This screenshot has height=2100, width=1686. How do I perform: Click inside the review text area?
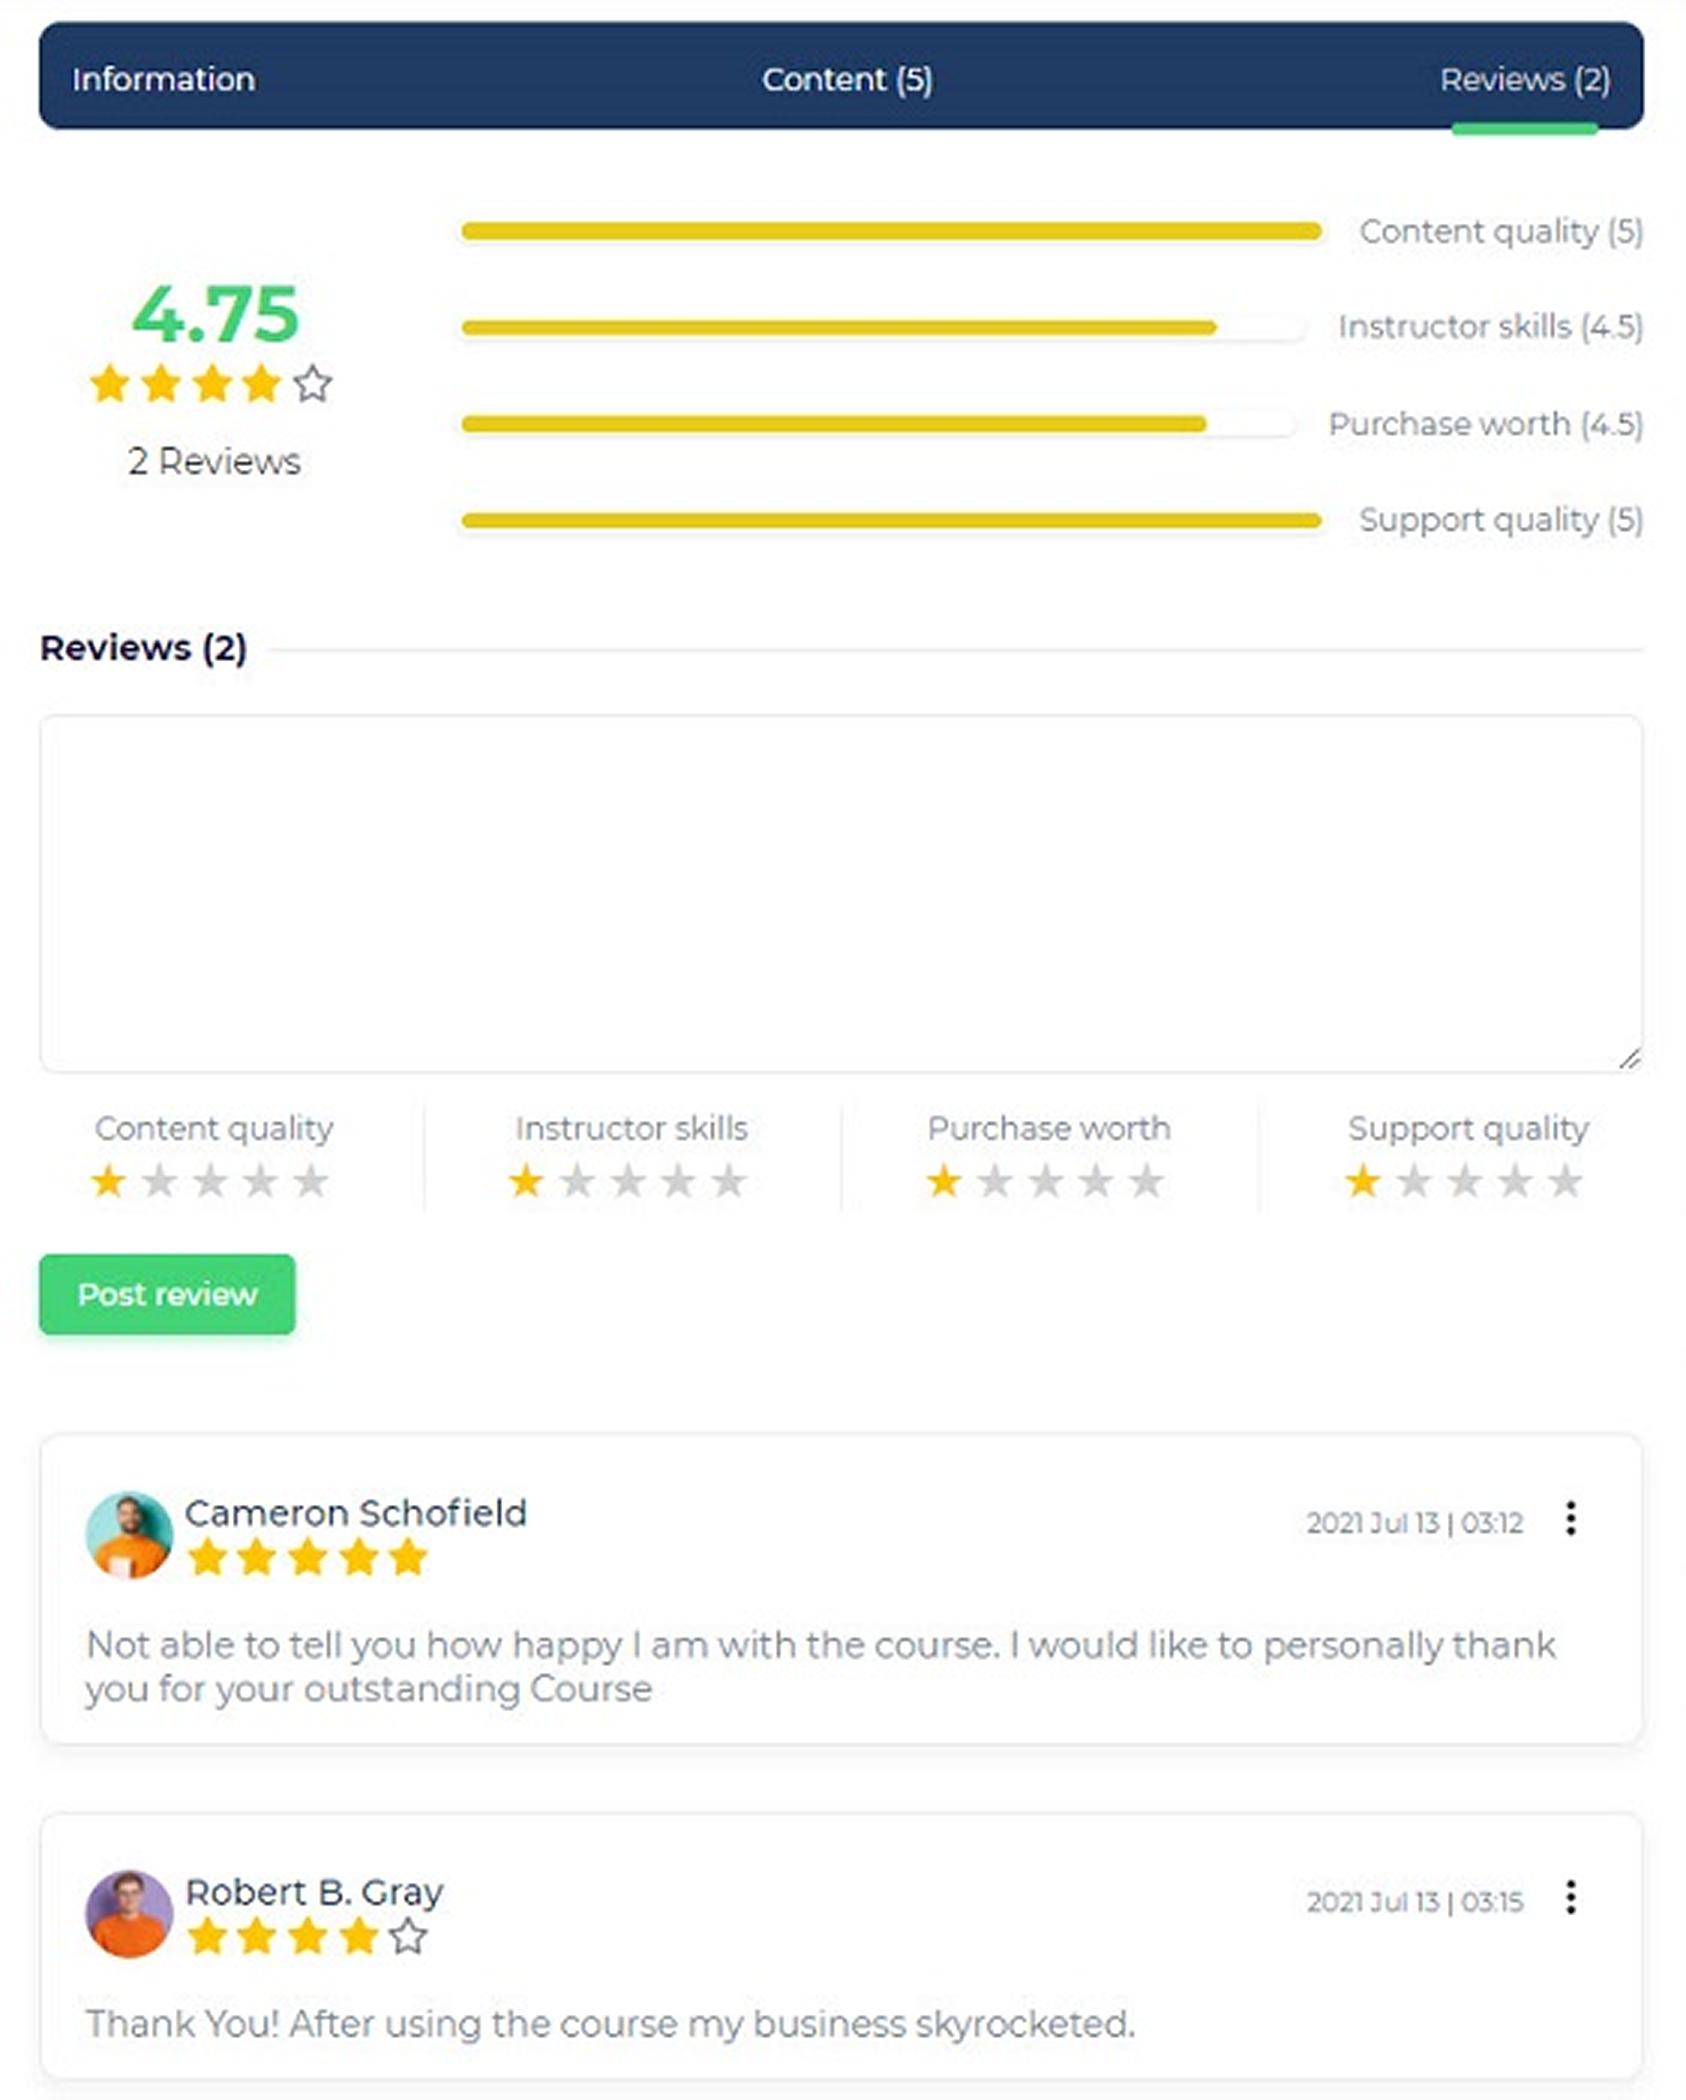tap(840, 893)
